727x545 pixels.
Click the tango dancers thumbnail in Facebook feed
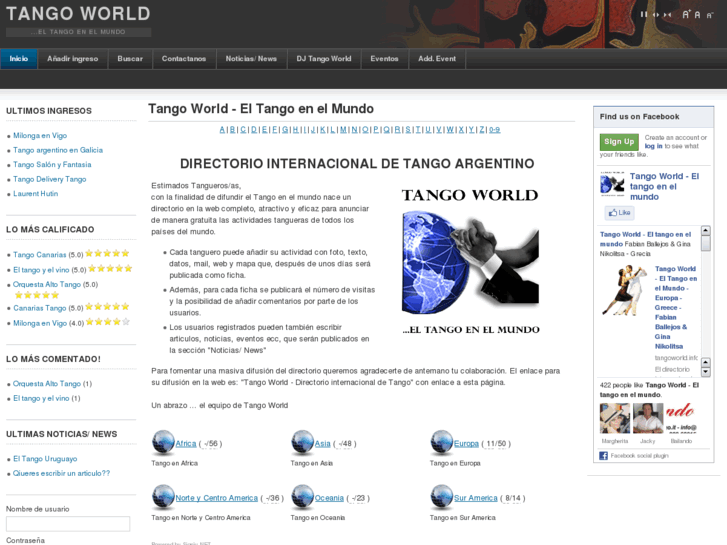[x=624, y=290]
